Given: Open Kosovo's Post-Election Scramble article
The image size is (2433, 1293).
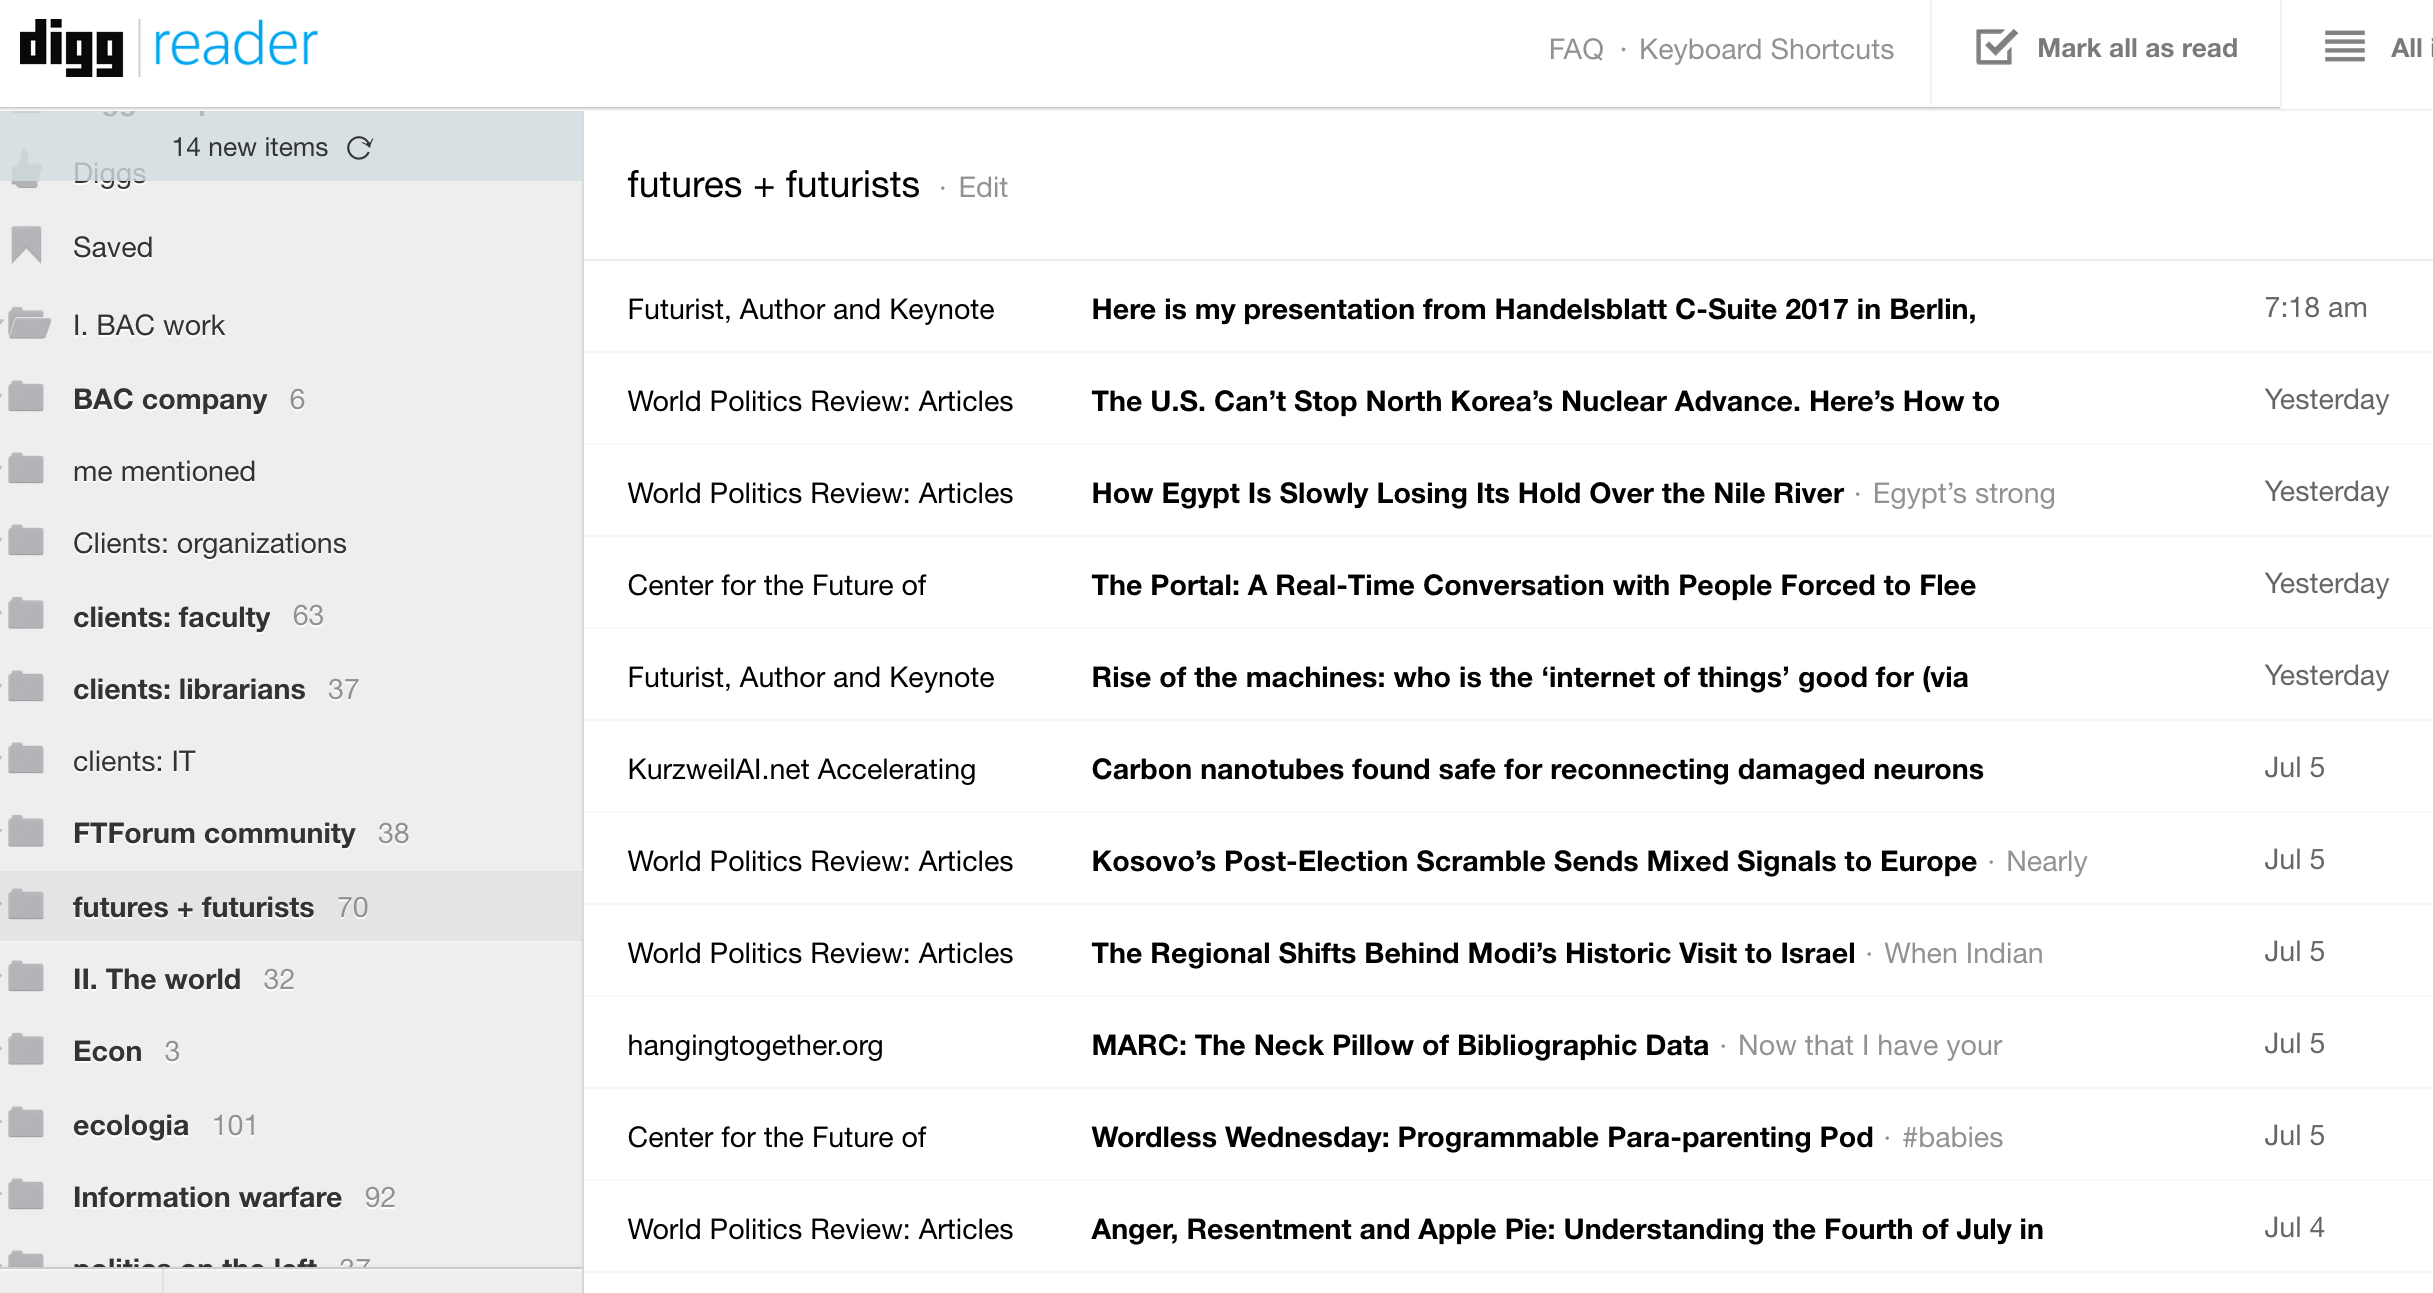Looking at the screenshot, I should pos(1534,861).
